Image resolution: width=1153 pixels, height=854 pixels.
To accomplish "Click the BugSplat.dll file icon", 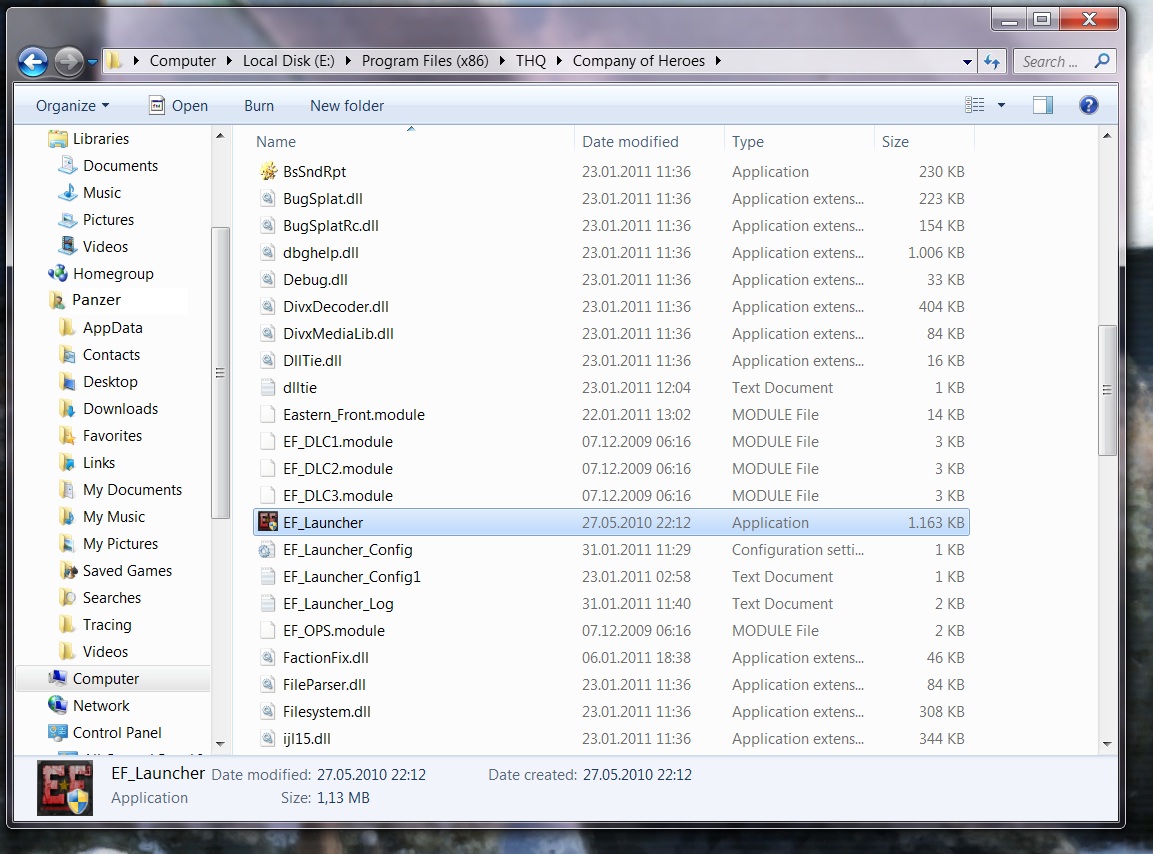I will pos(268,199).
